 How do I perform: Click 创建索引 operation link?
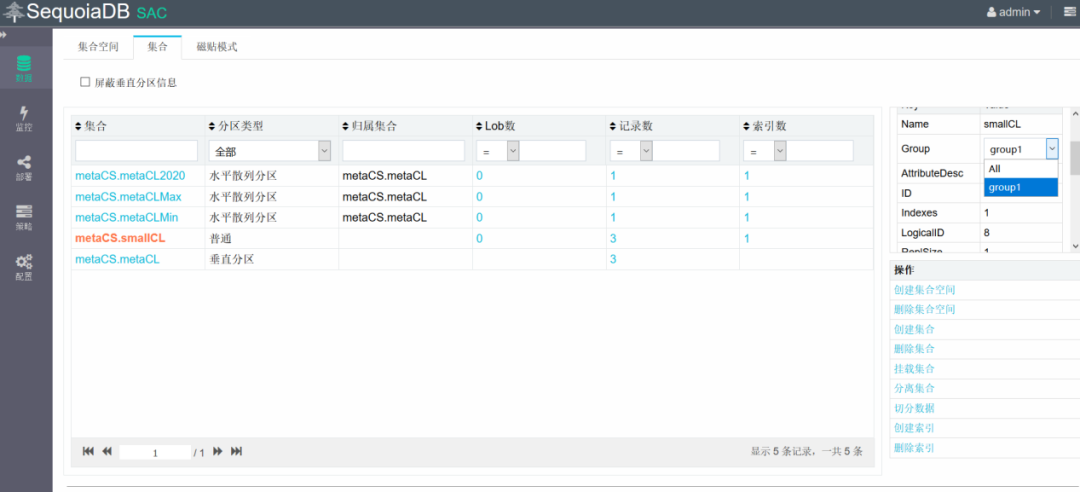pyautogui.click(x=914, y=429)
